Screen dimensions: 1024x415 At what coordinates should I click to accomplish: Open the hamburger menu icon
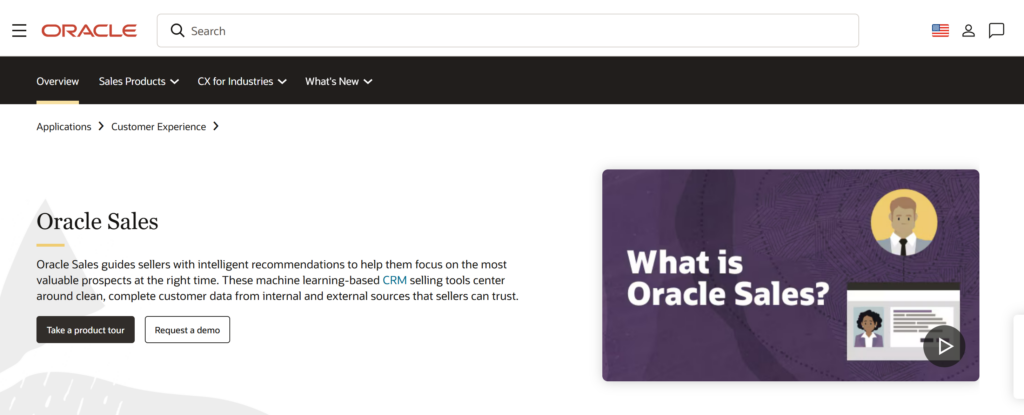click(19, 31)
